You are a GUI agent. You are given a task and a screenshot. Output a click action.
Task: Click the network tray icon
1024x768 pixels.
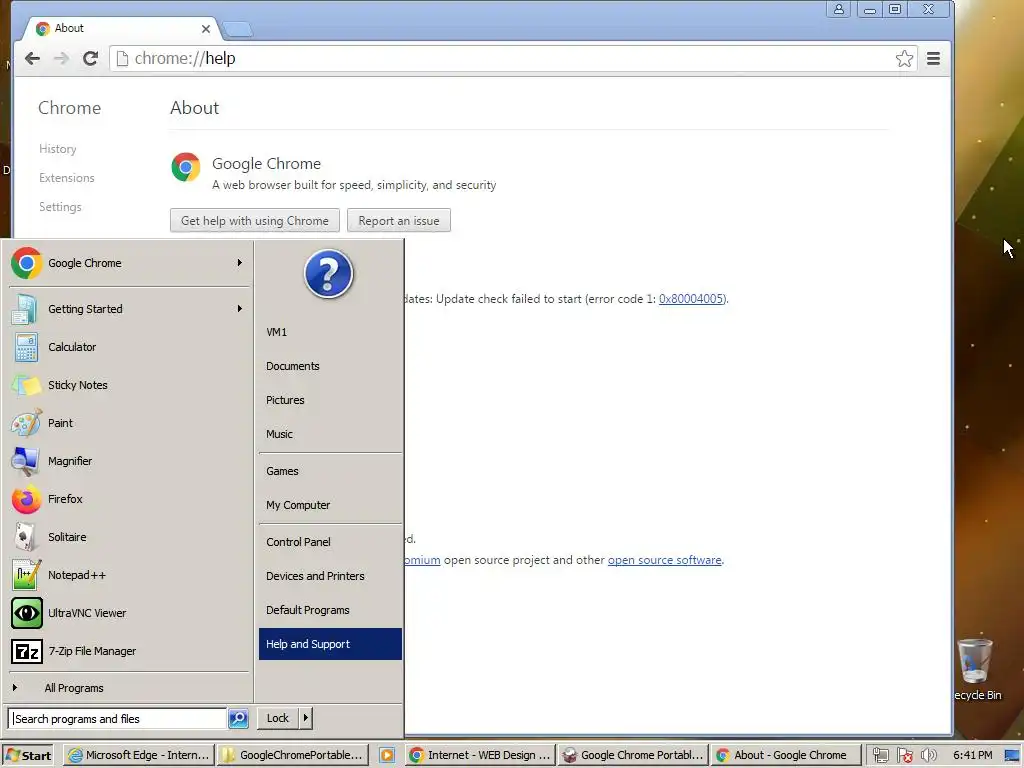tap(880, 756)
